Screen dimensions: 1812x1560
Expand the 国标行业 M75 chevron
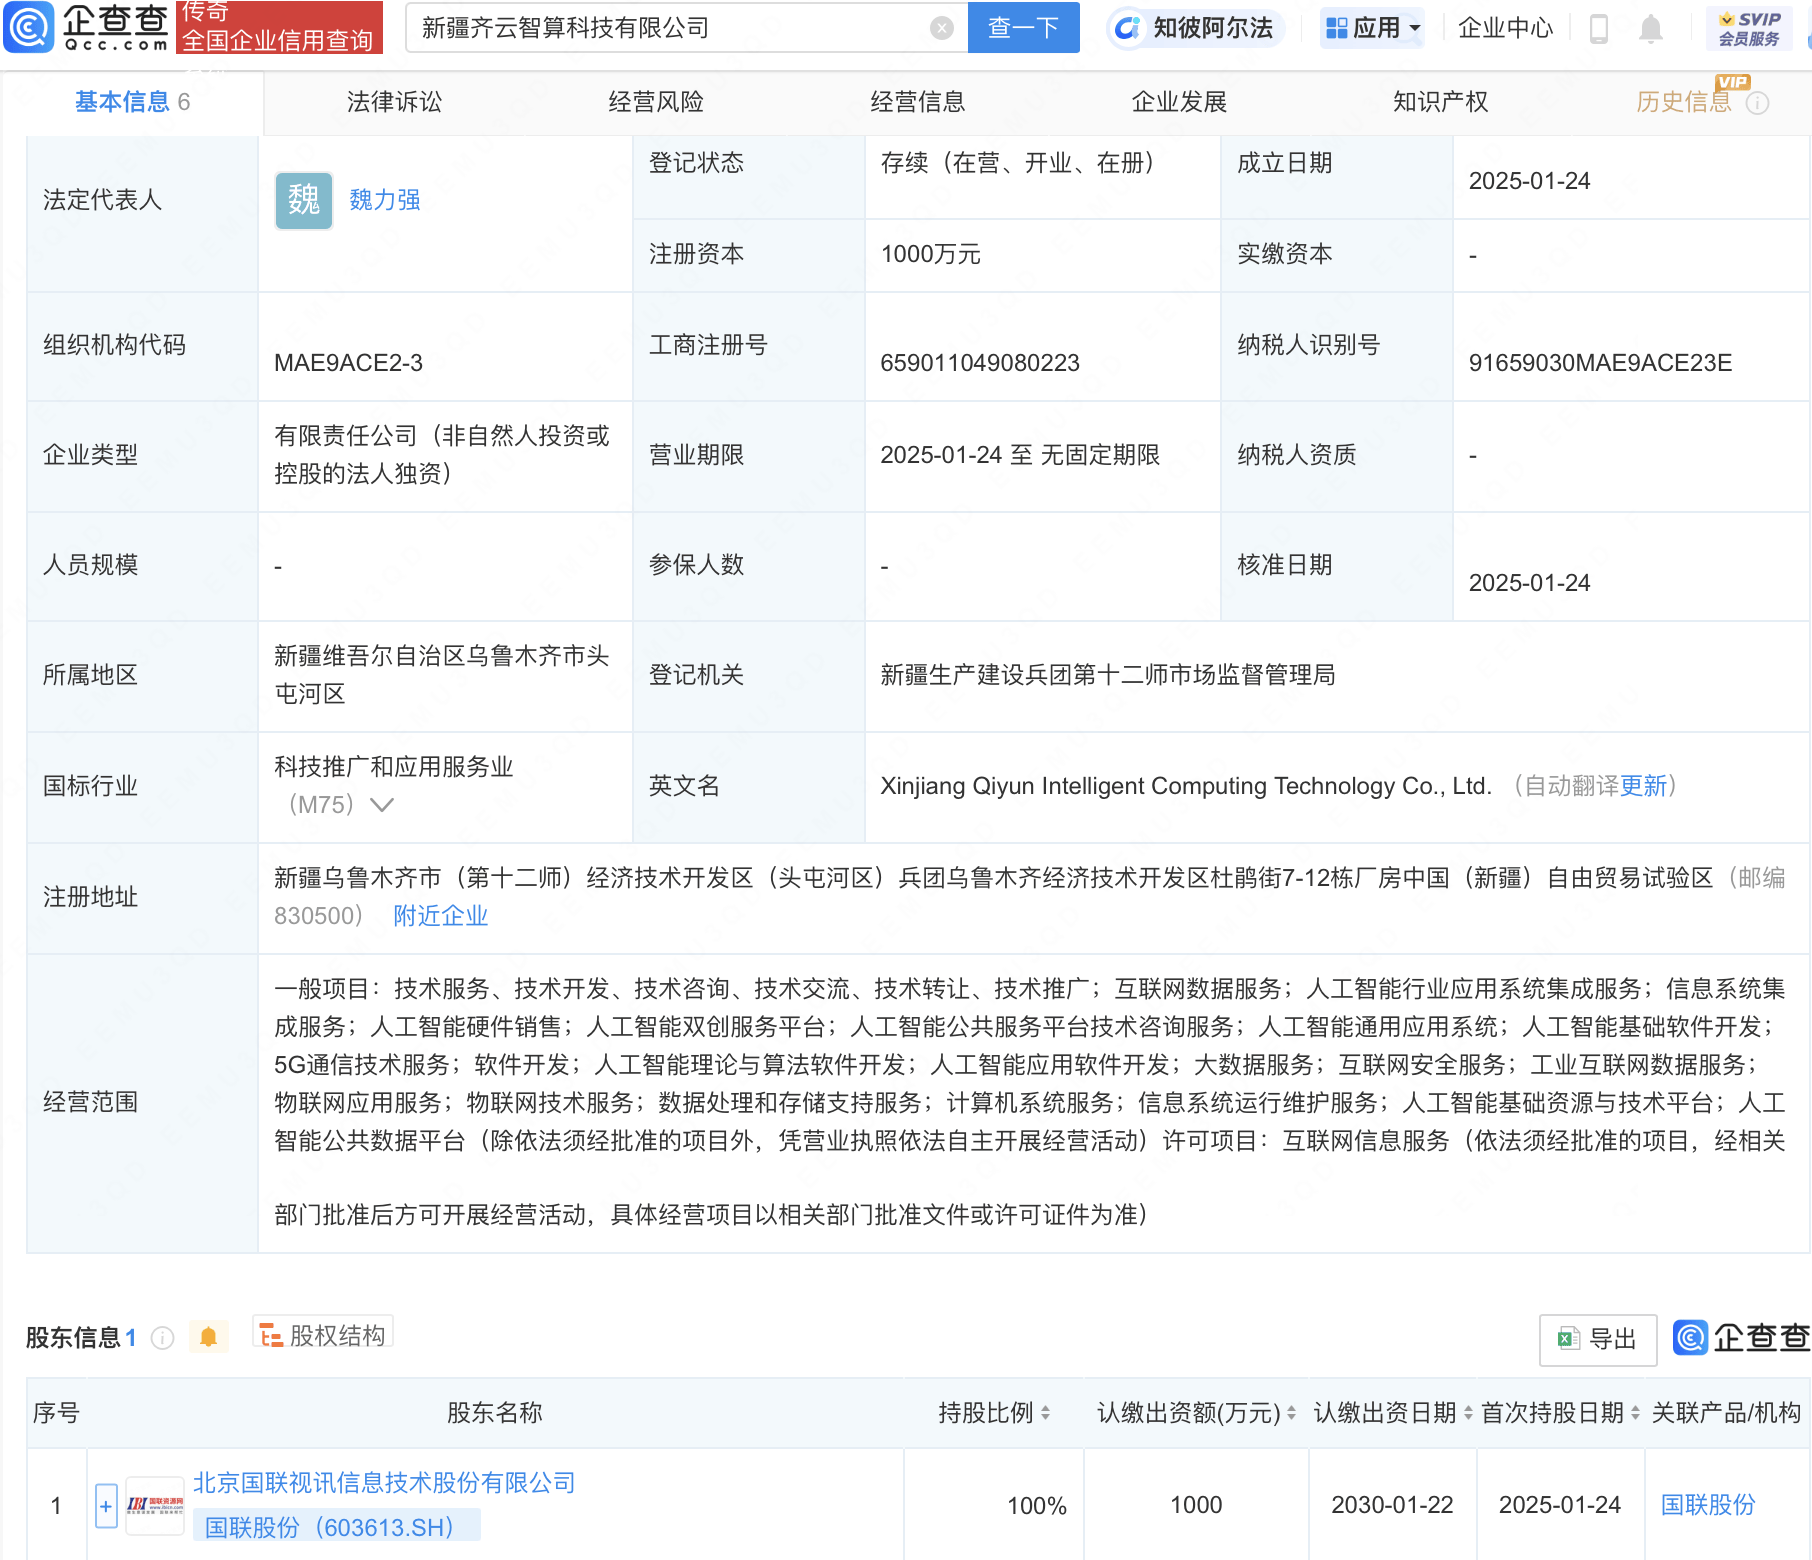point(382,805)
